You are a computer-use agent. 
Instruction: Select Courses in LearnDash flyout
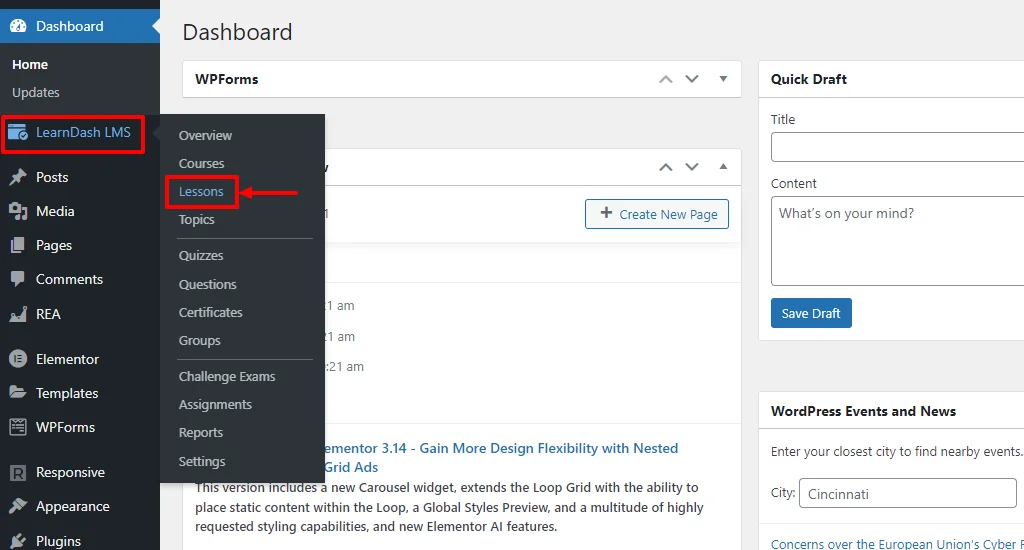coord(201,163)
